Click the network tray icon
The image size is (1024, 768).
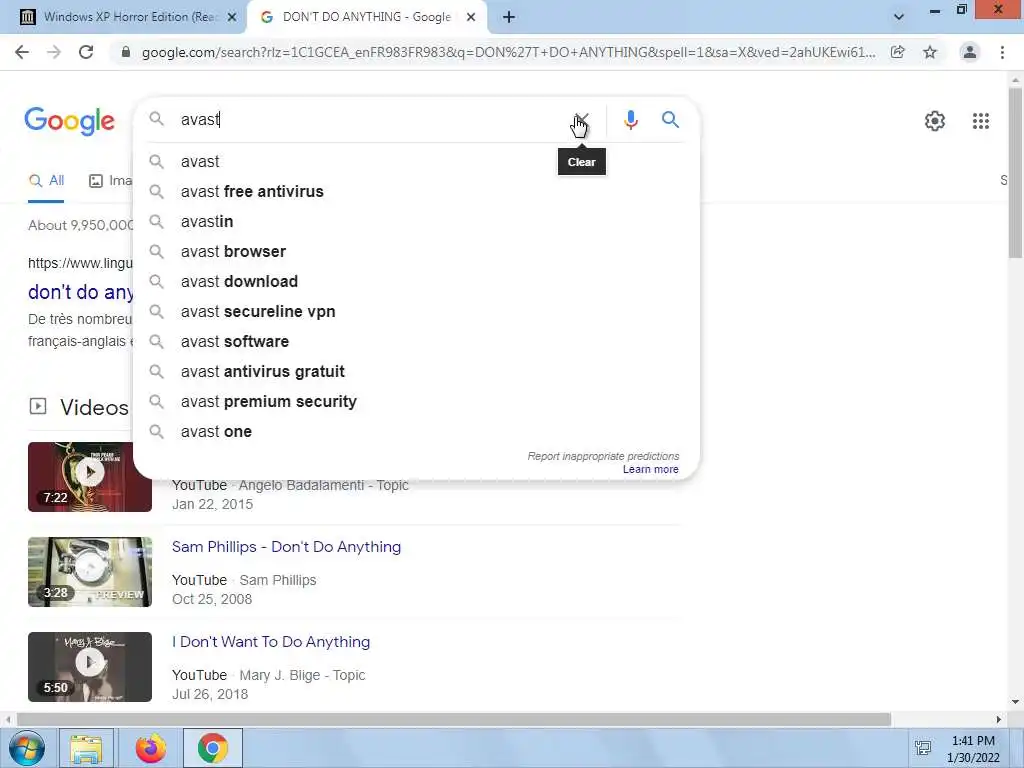pos(923,748)
